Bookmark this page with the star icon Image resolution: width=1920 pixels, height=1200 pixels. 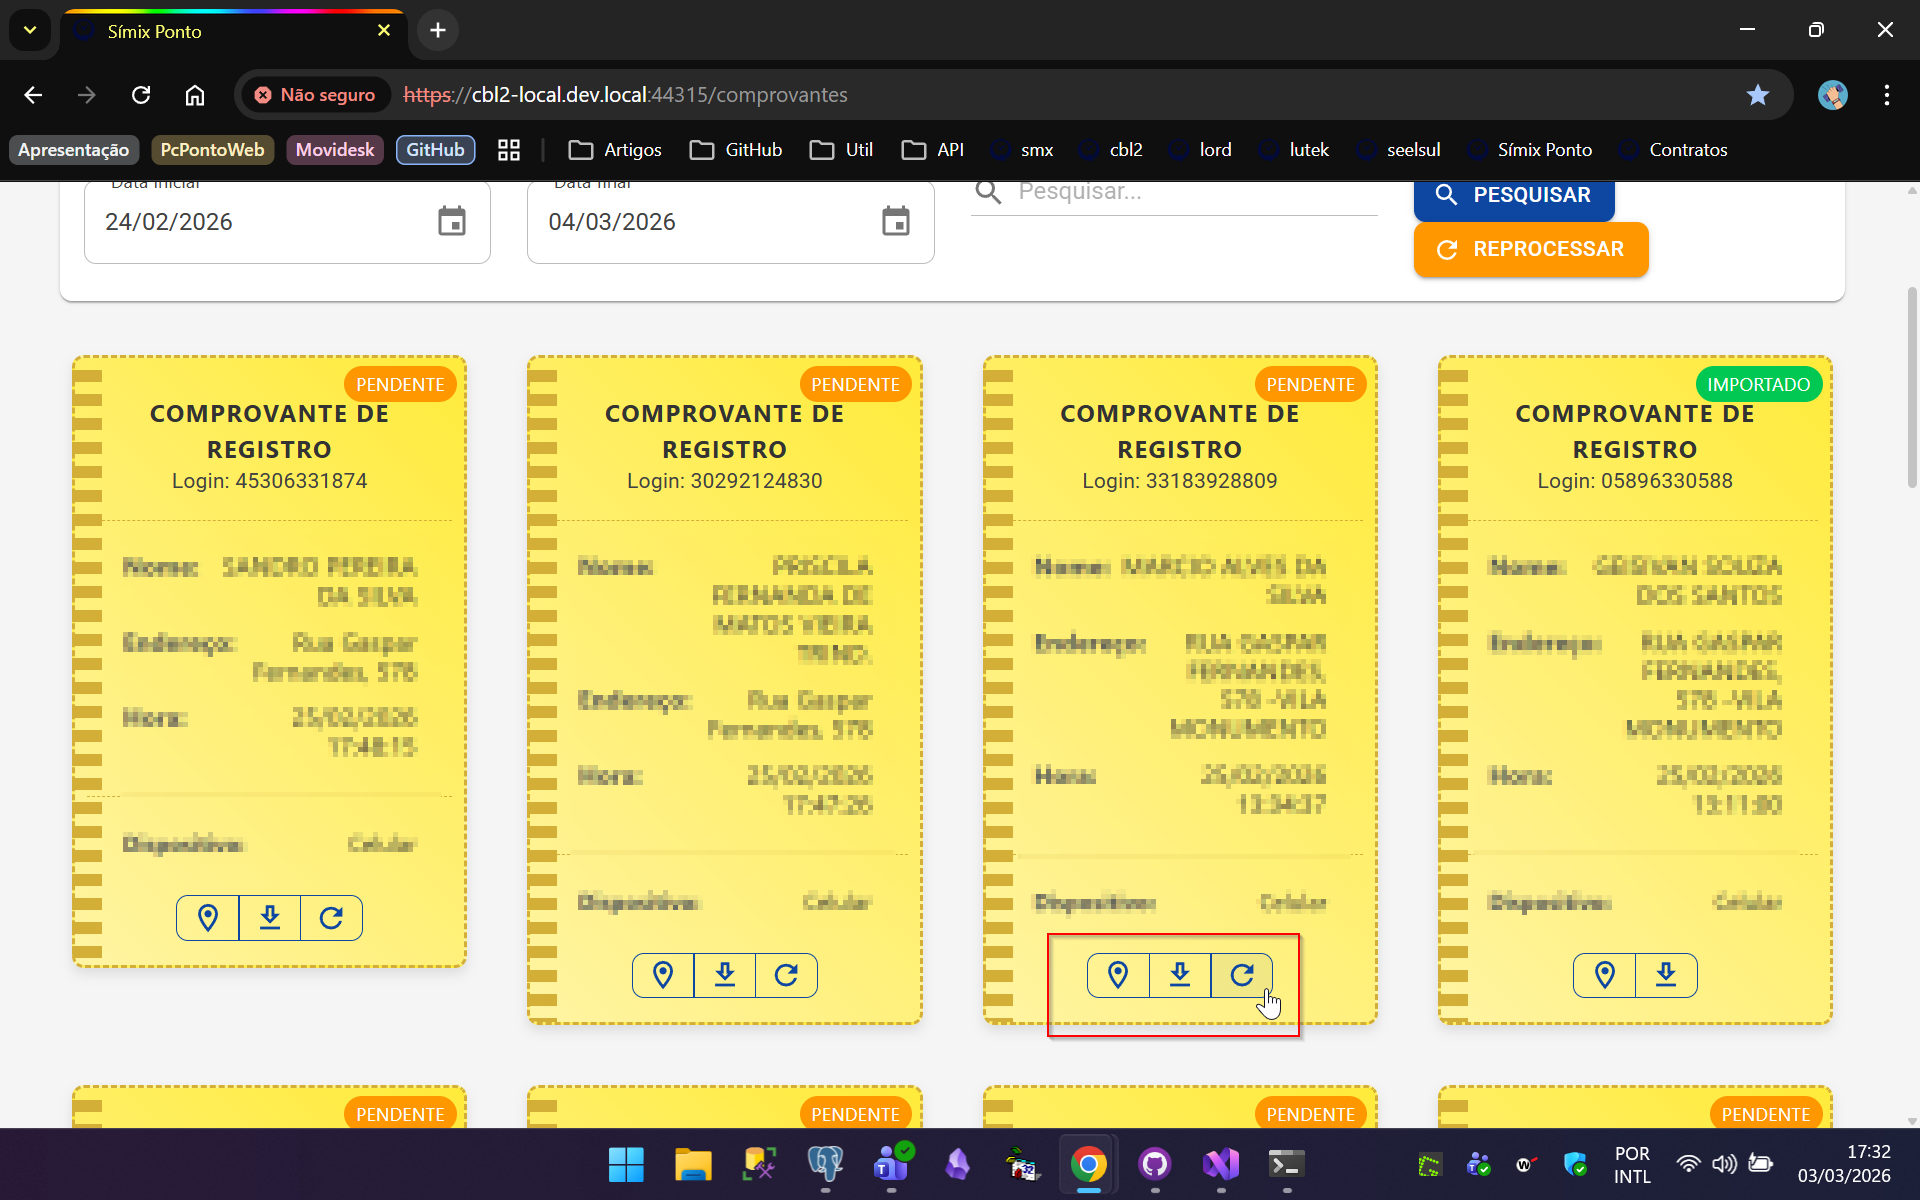click(x=1757, y=95)
